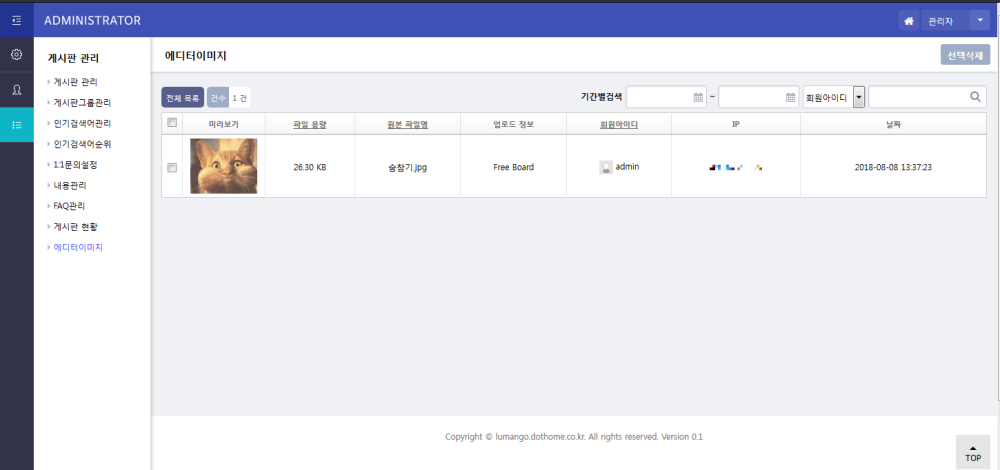Image resolution: width=1000 pixels, height=470 pixels.
Task: Focus the search keyword input field
Action: pos(919,97)
